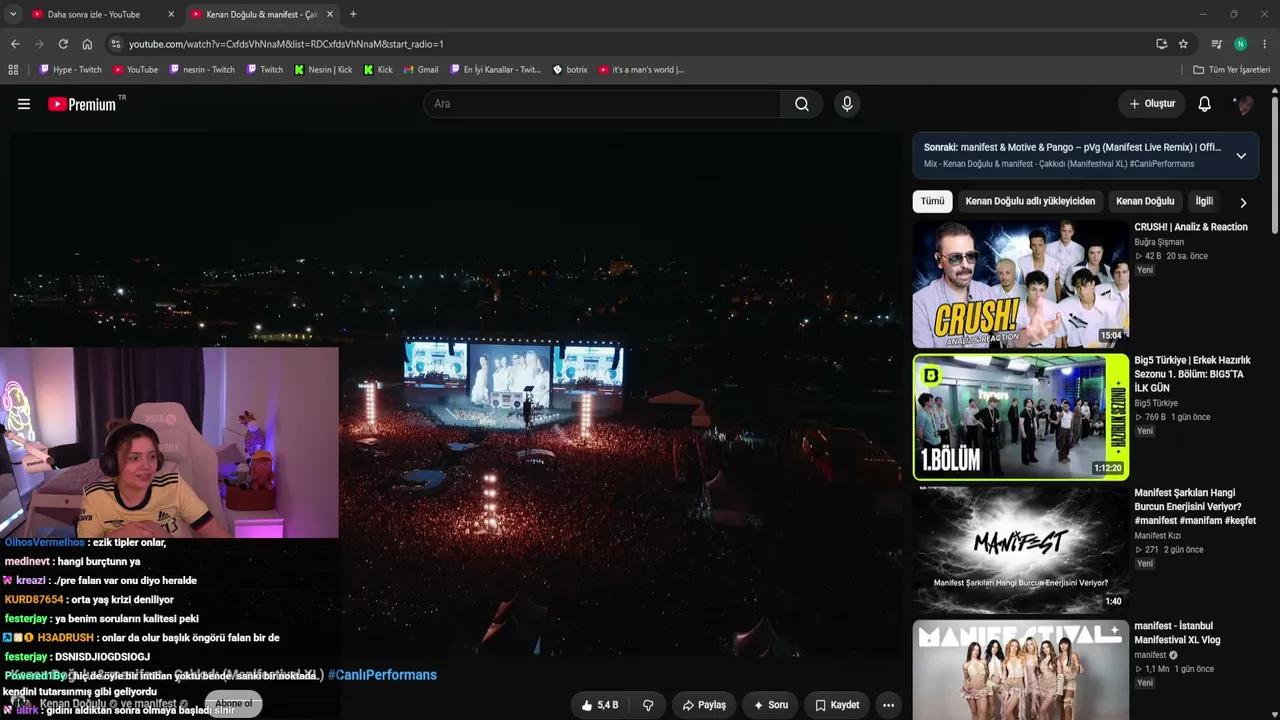
Task: Open the #CanlıPerformans hashtag link
Action: 382,675
